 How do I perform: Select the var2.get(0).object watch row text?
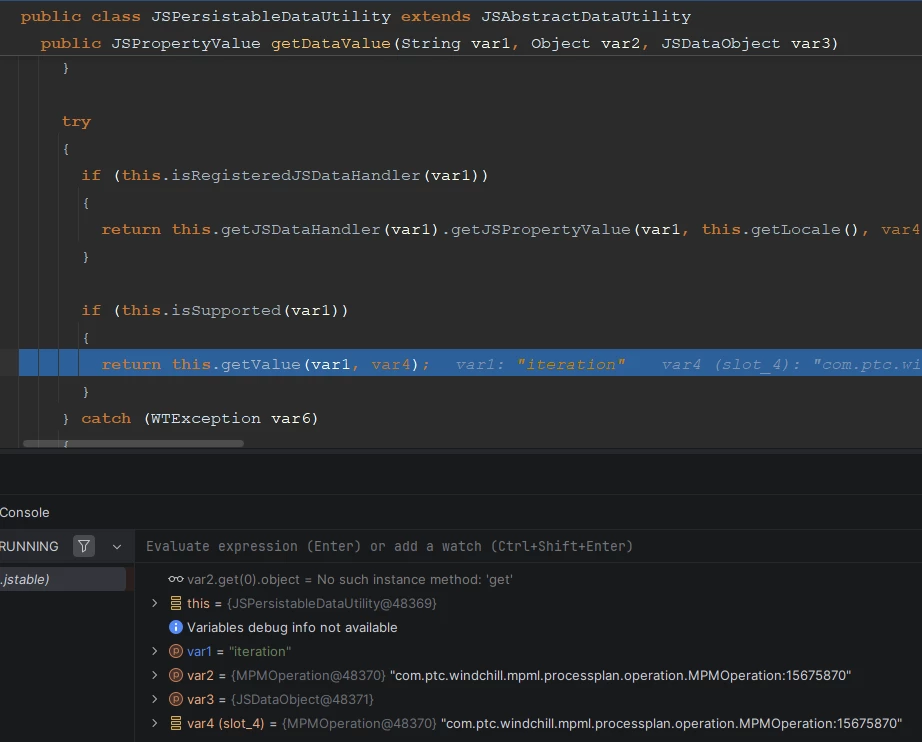pos(350,580)
